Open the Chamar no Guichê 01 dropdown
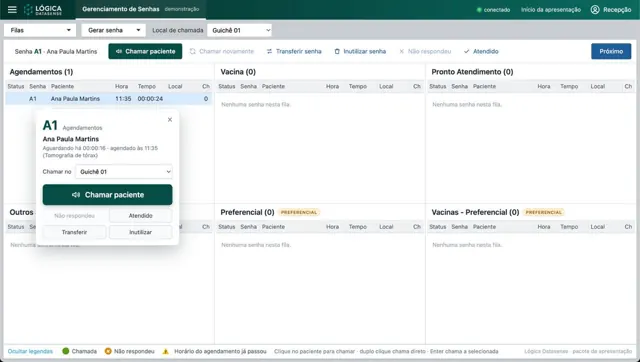This screenshot has height=362, width=640. (124, 172)
